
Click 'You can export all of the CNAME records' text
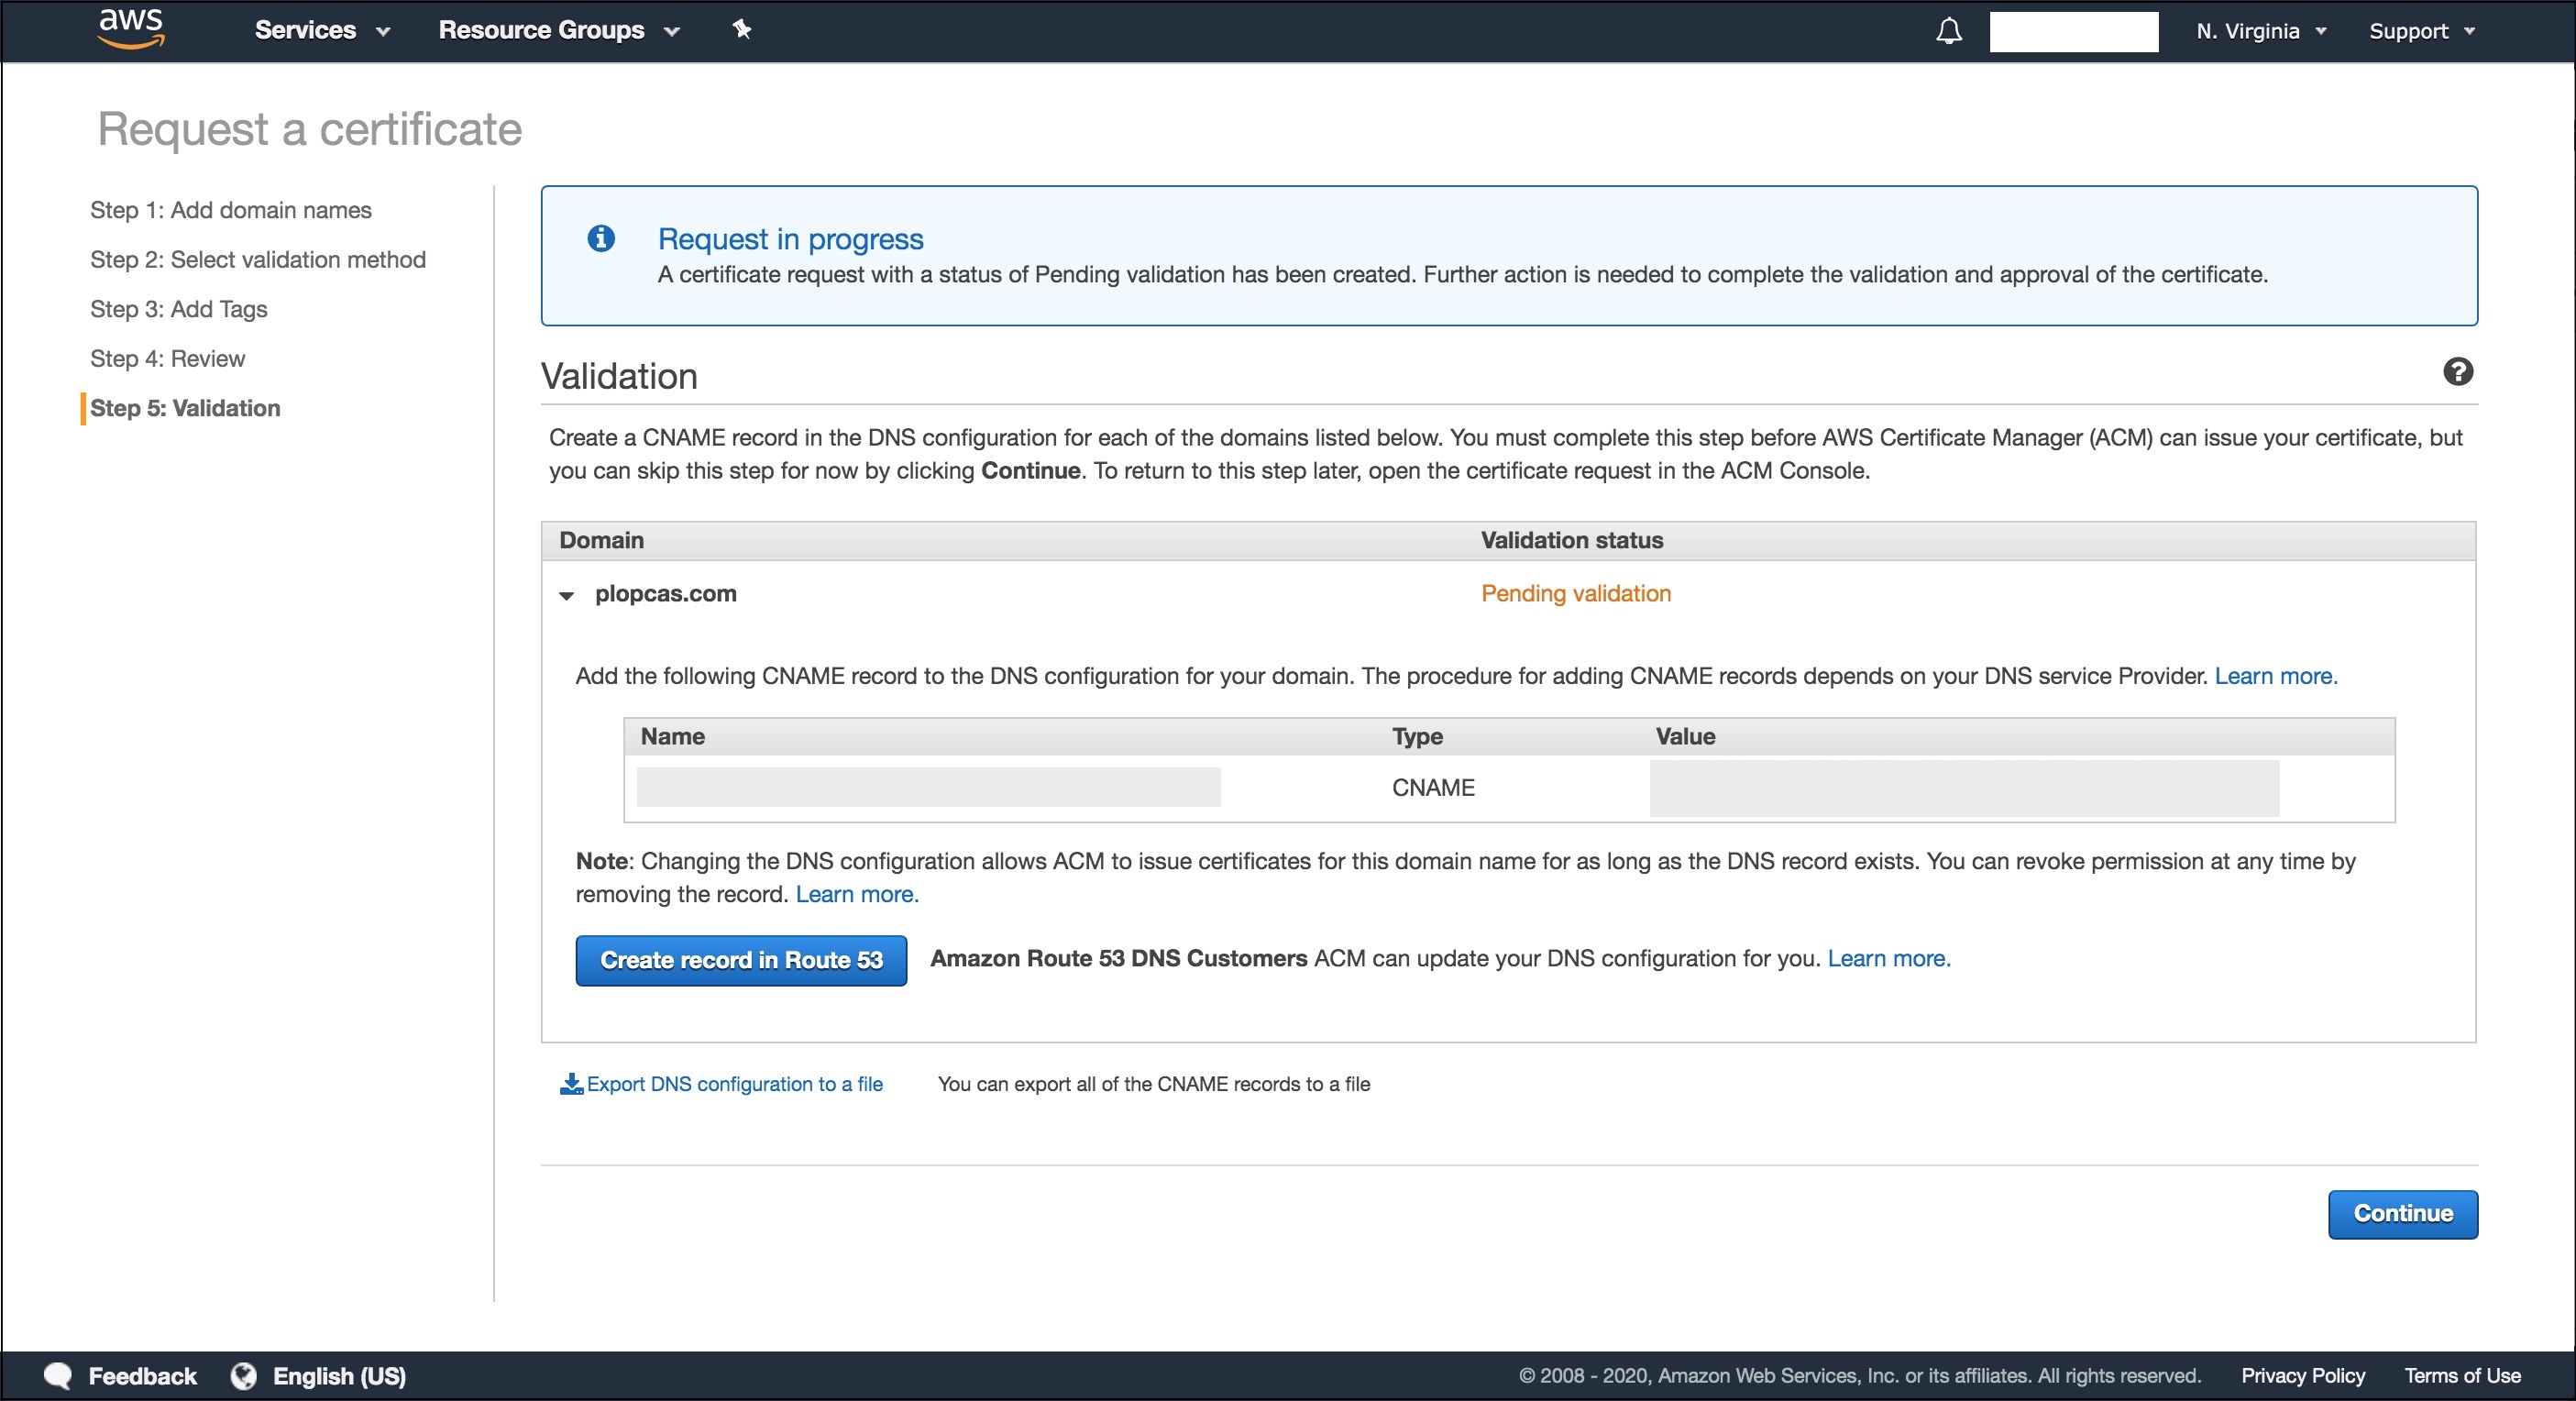[1153, 1083]
